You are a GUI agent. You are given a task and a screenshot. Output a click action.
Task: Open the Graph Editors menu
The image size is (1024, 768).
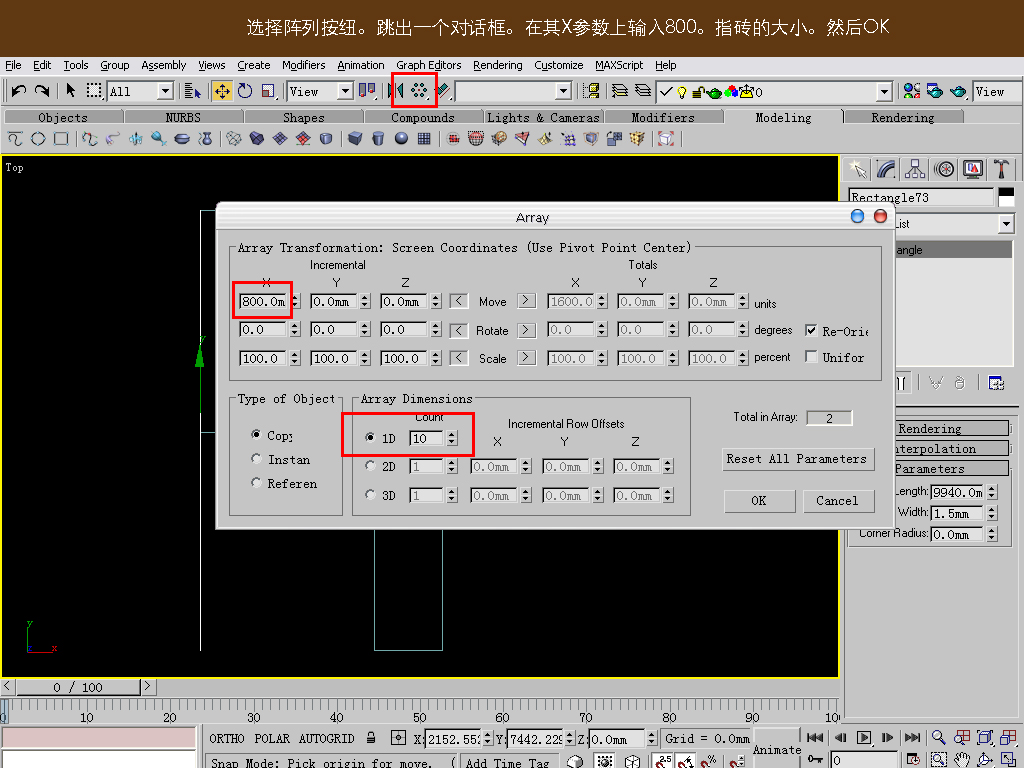pos(428,65)
